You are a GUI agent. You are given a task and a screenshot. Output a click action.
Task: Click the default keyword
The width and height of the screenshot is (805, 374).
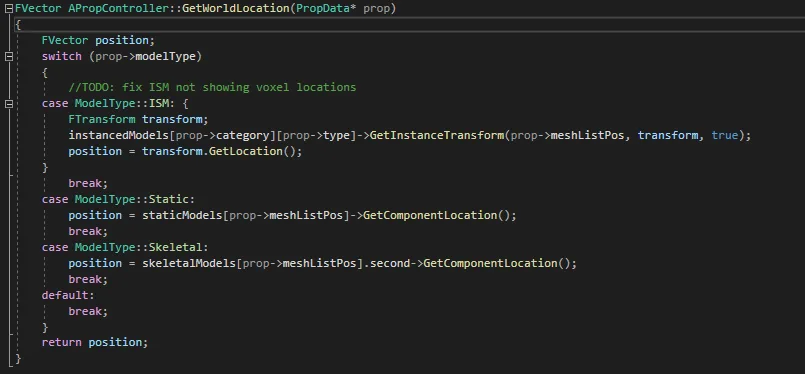coord(65,295)
